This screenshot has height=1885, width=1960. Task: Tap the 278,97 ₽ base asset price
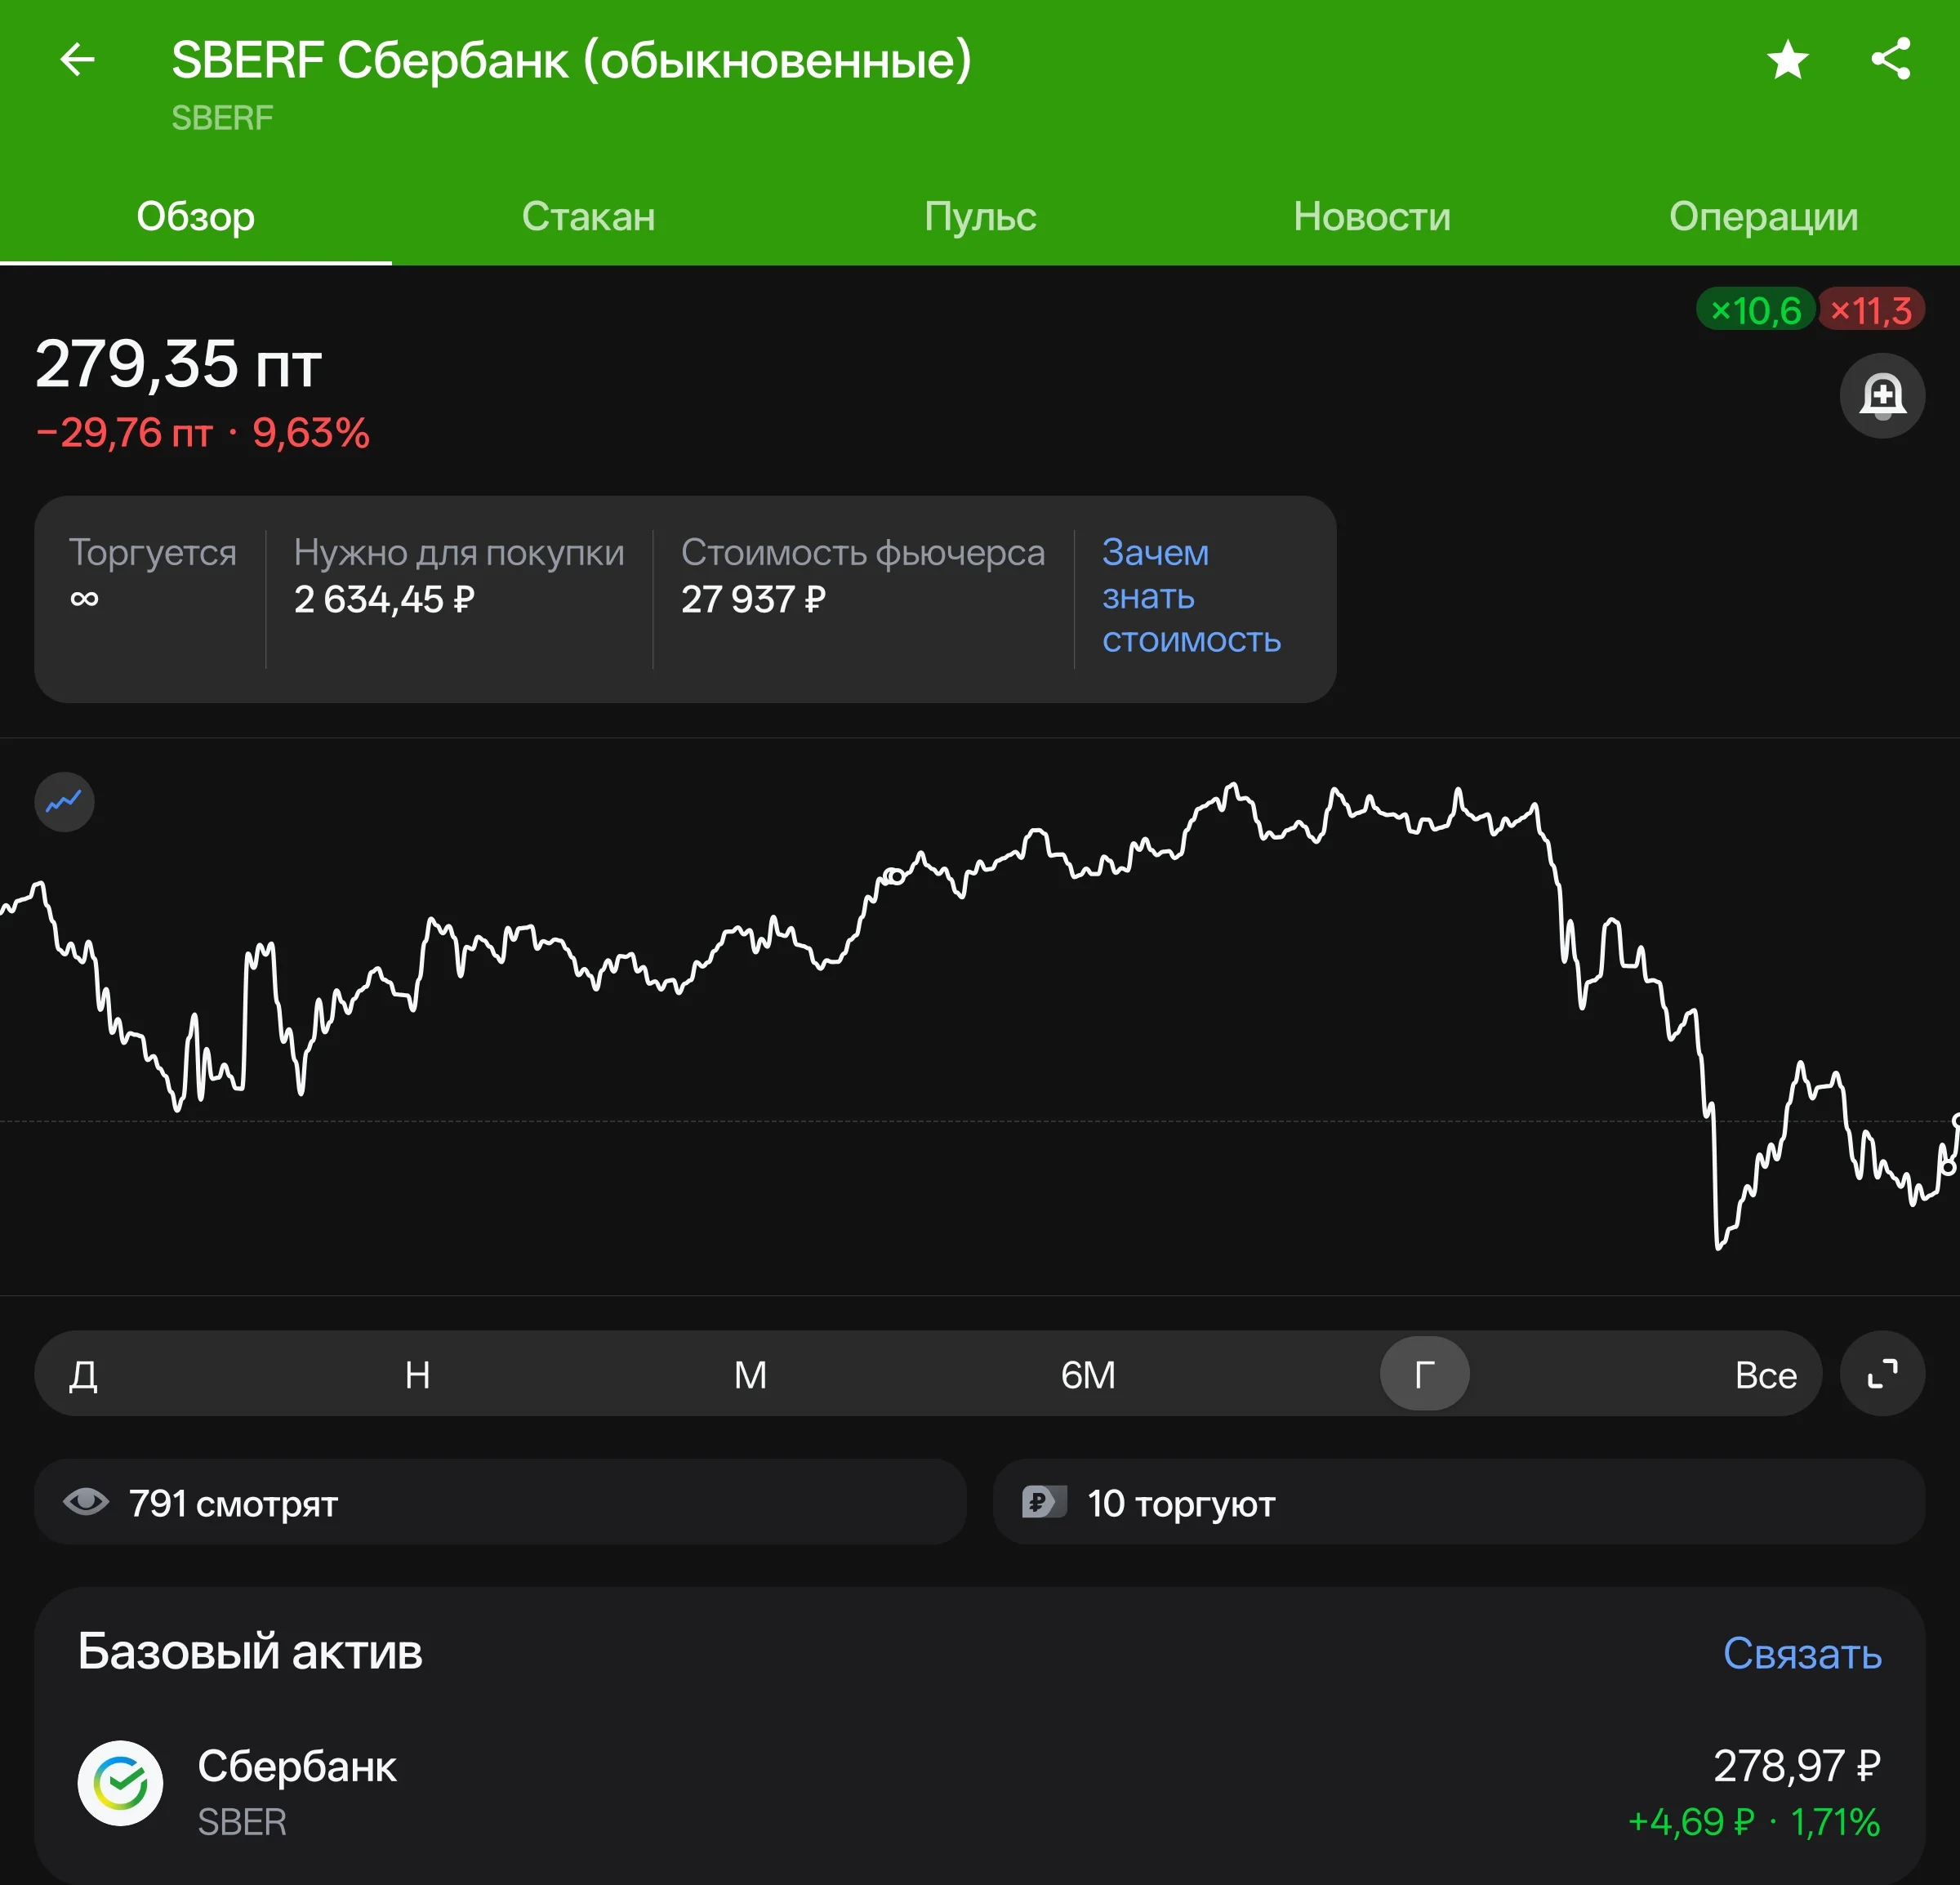pyautogui.click(x=1797, y=1766)
